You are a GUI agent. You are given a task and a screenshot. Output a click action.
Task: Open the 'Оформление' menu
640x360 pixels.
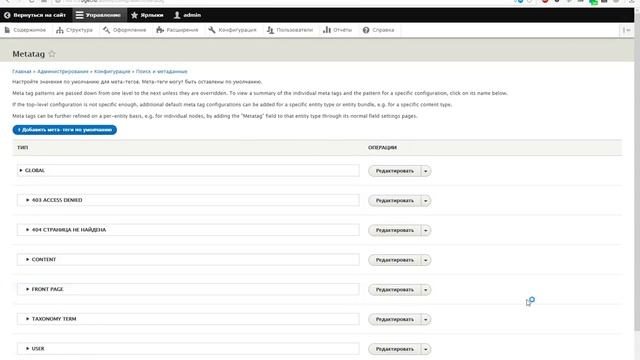tap(124, 30)
